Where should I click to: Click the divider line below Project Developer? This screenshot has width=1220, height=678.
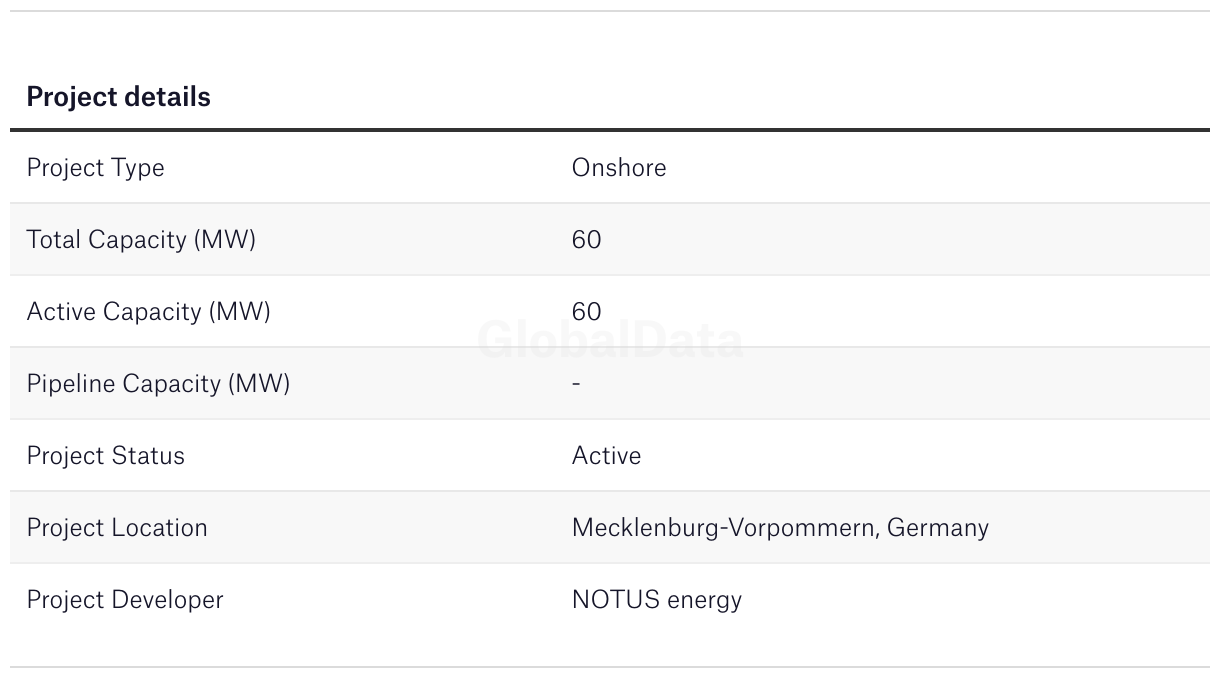tap(610, 667)
